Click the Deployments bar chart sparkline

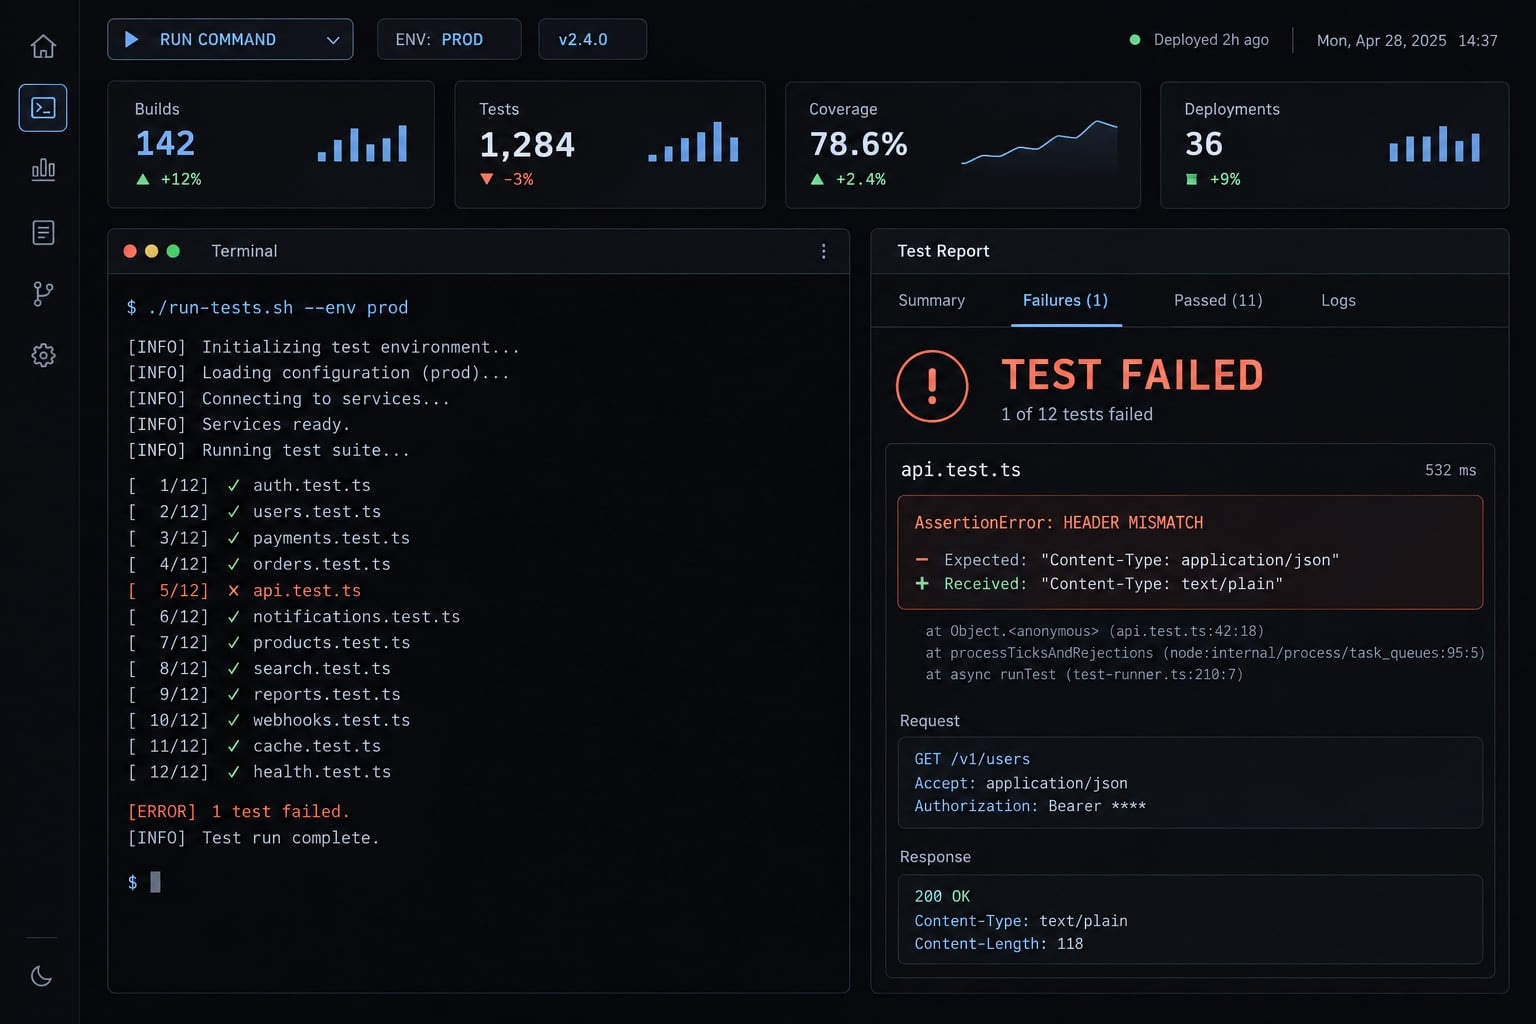pos(1434,144)
